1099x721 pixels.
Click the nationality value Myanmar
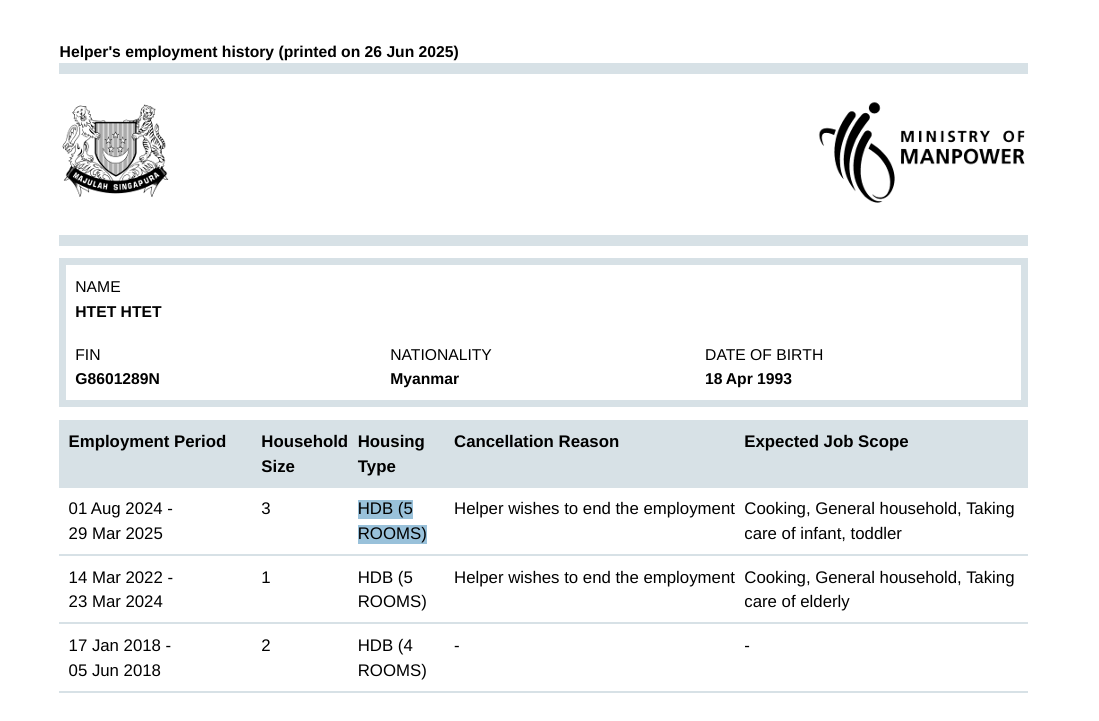pos(424,379)
